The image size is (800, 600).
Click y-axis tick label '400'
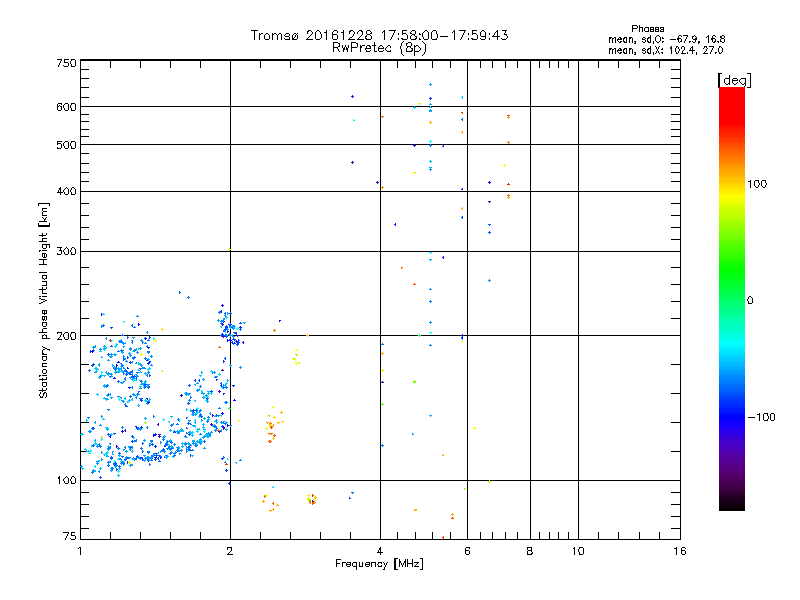(66, 191)
